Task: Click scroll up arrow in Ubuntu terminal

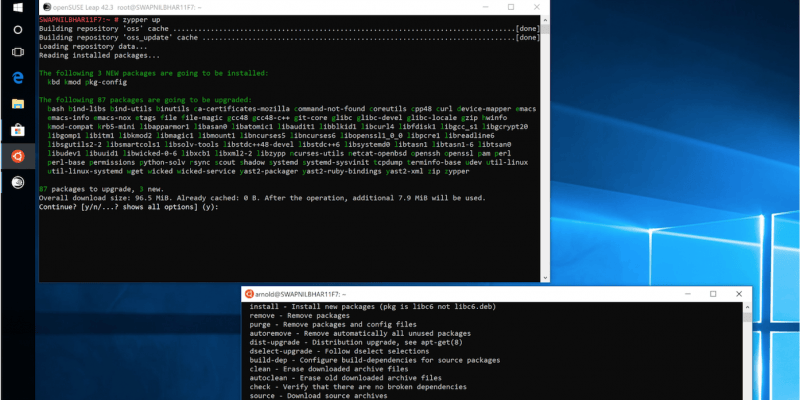Action: 747,307
